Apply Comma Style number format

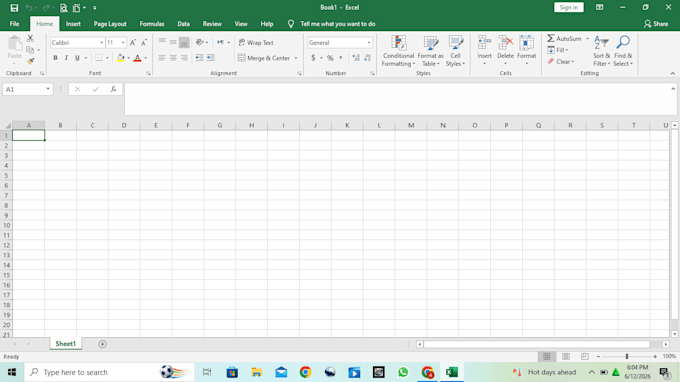coord(341,58)
